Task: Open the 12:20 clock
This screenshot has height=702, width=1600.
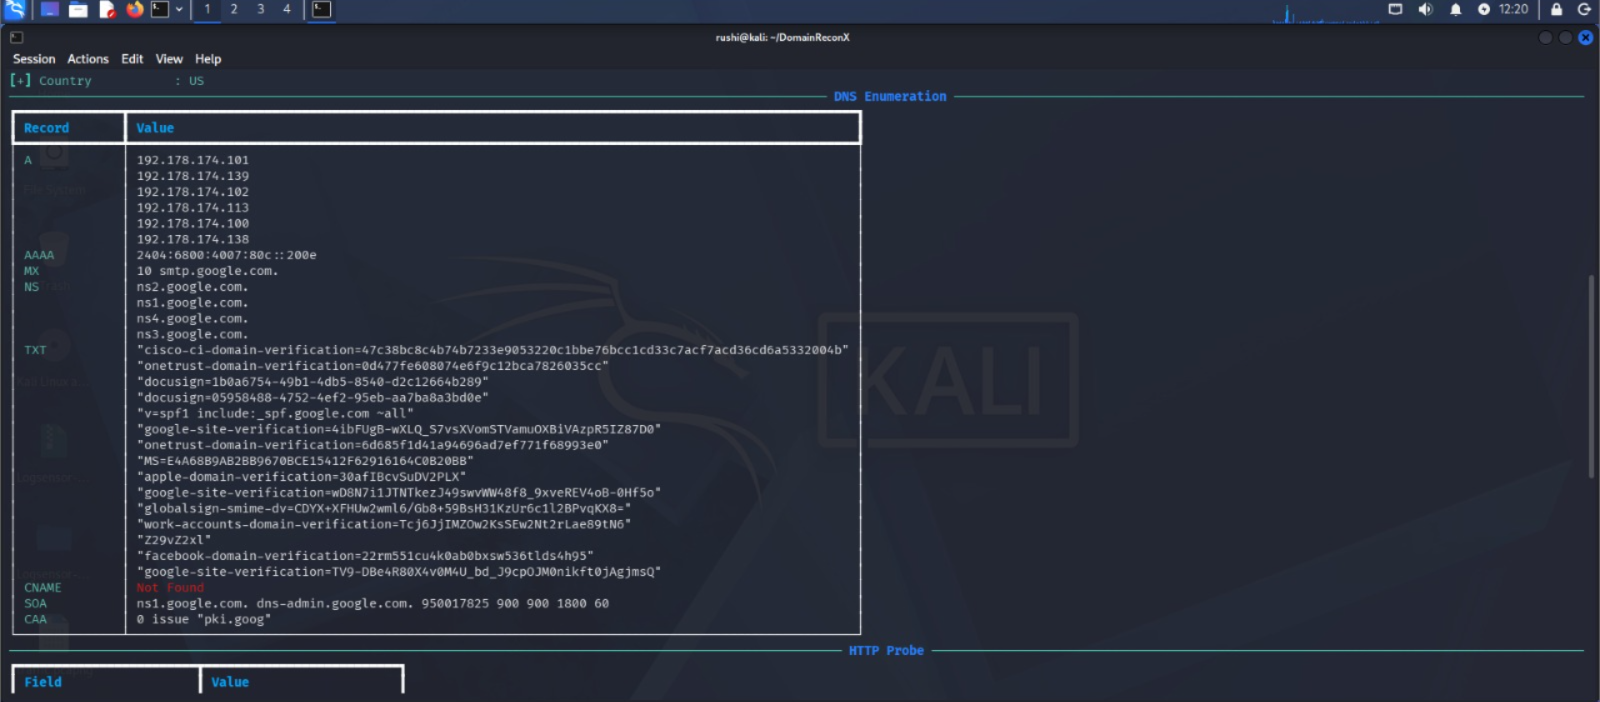Action: pos(1513,9)
